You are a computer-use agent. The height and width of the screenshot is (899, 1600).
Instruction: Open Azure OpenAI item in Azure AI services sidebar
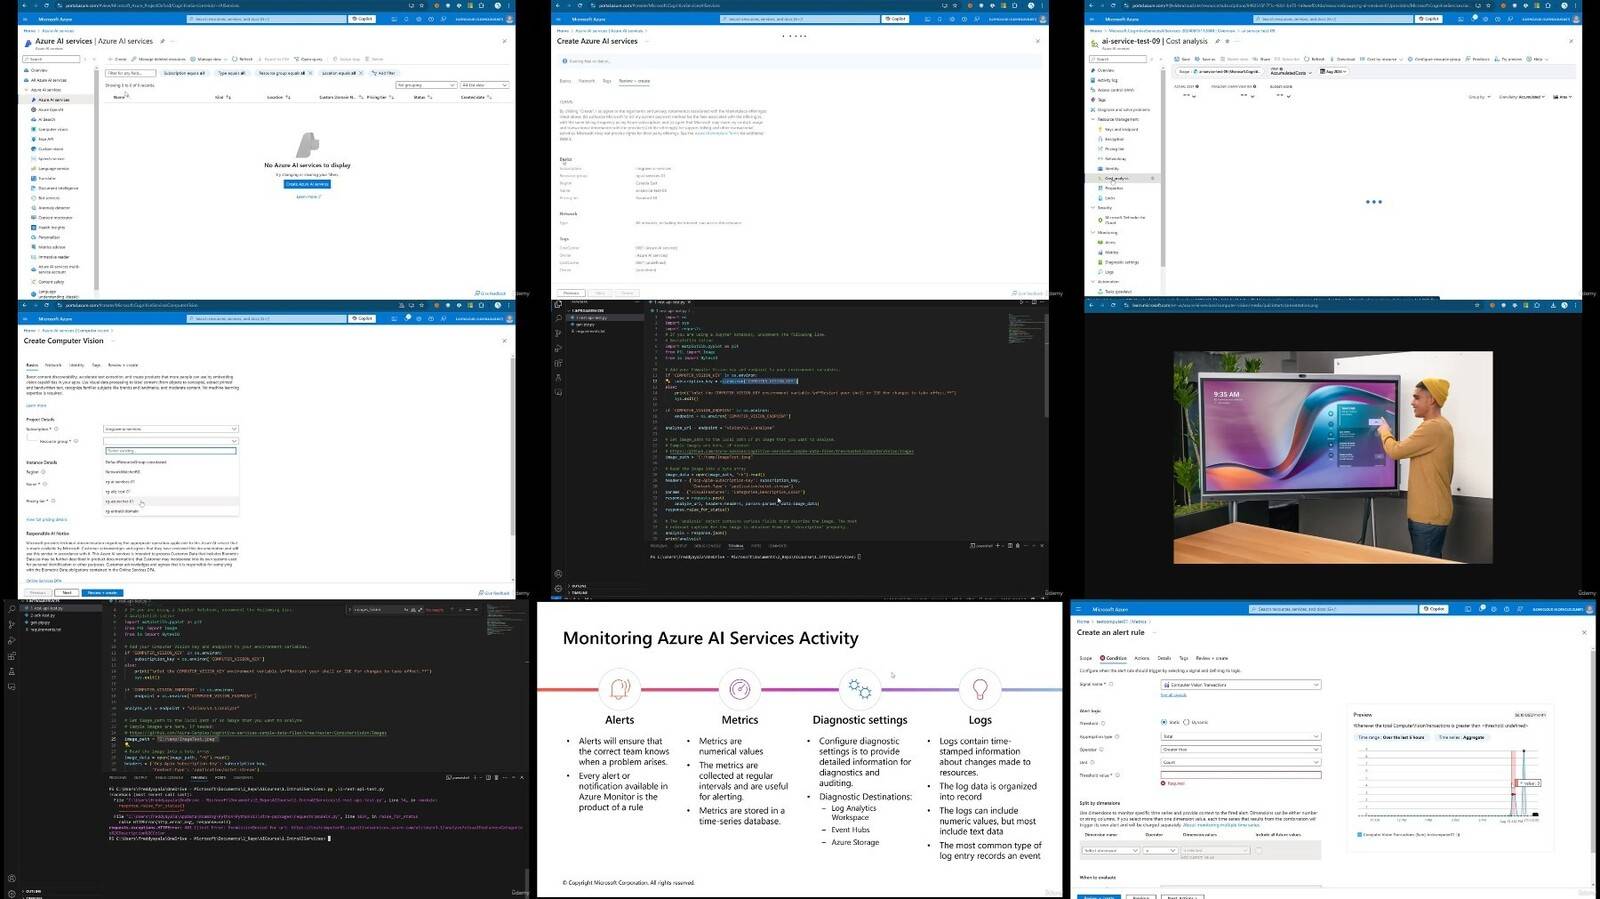(50, 109)
